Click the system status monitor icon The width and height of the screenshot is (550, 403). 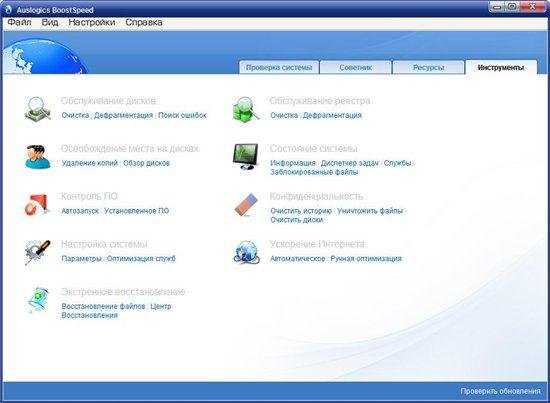click(x=246, y=157)
